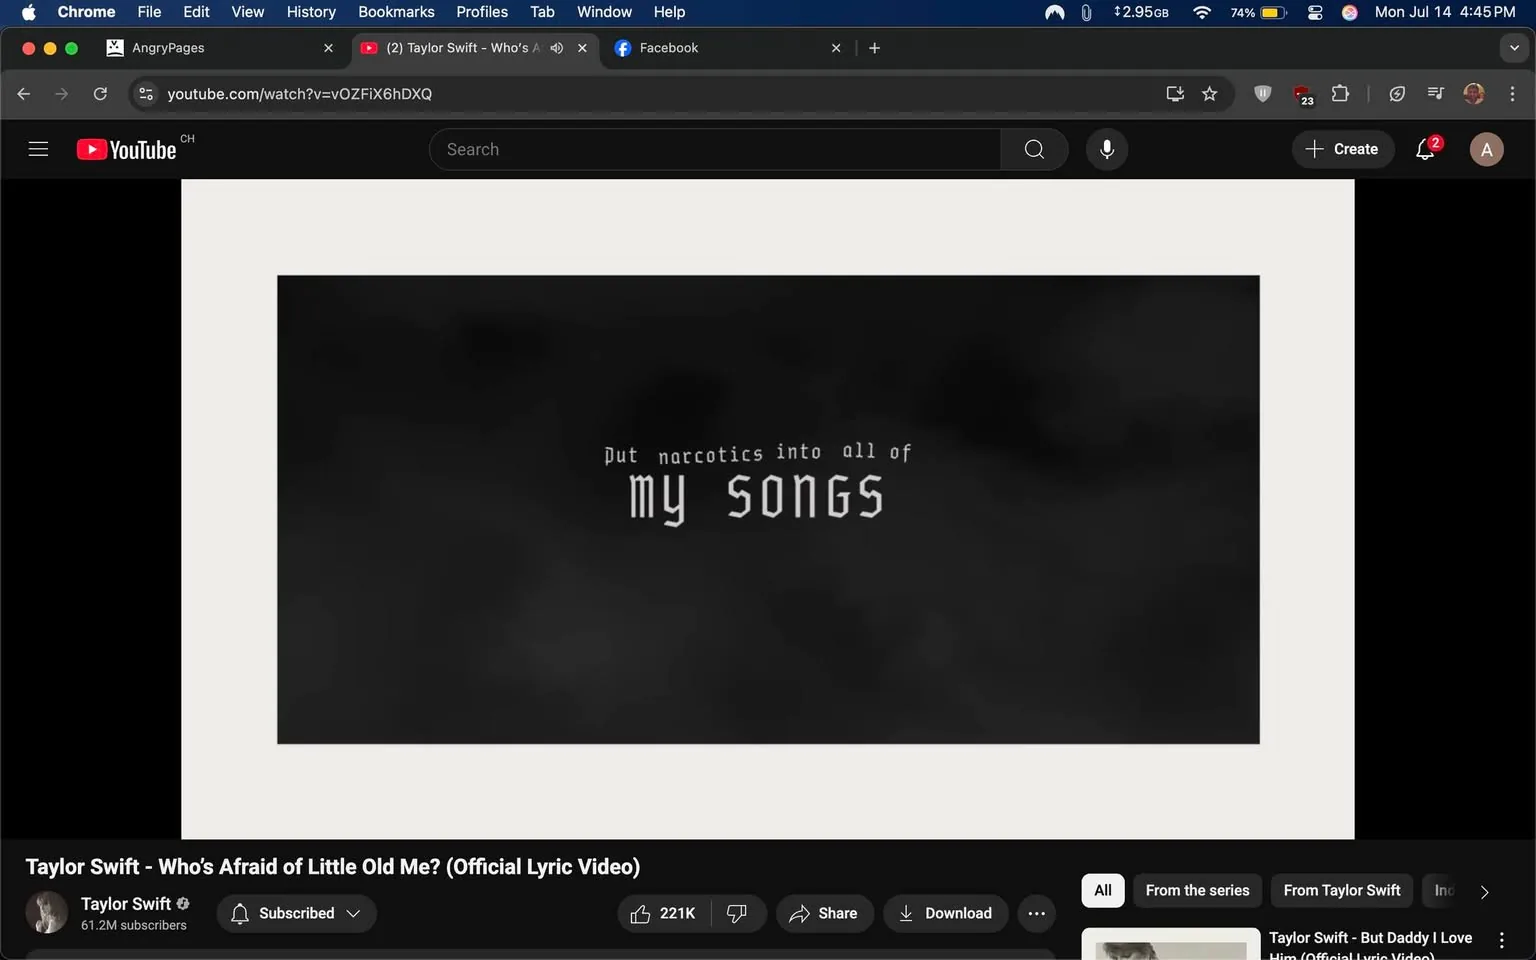This screenshot has height=960, width=1536.
Task: Open the guide with the hamburger icon
Action: tap(38, 148)
